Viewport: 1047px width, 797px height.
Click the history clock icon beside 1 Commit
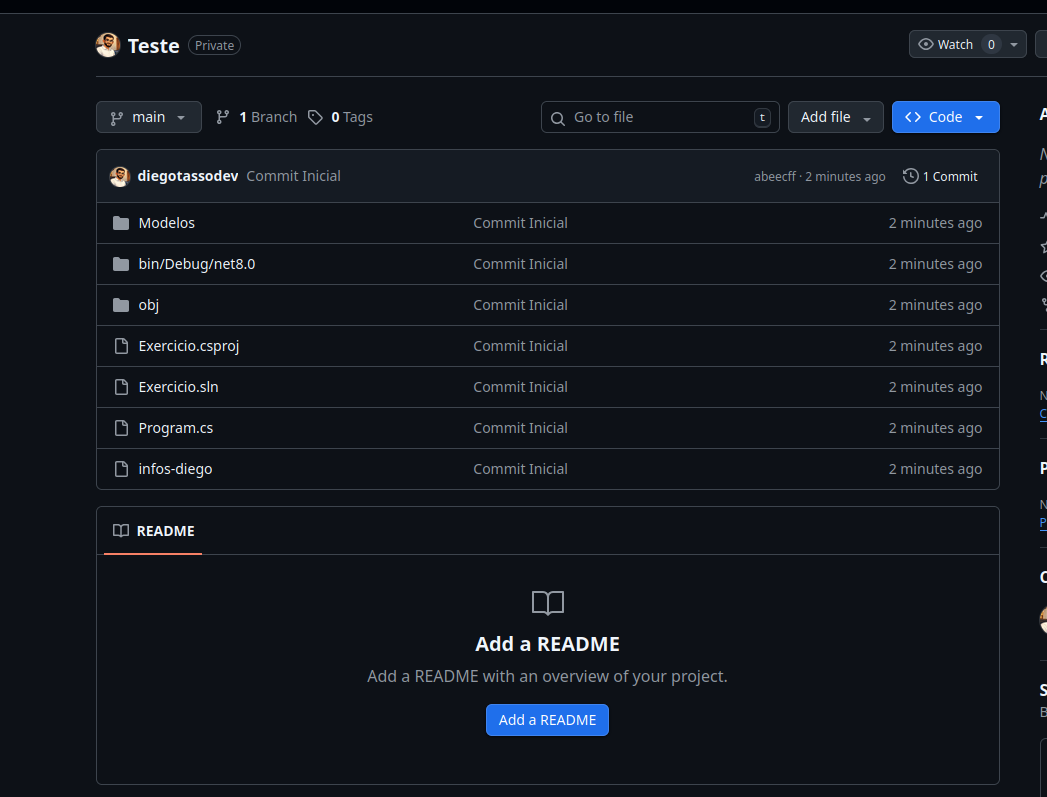[910, 176]
